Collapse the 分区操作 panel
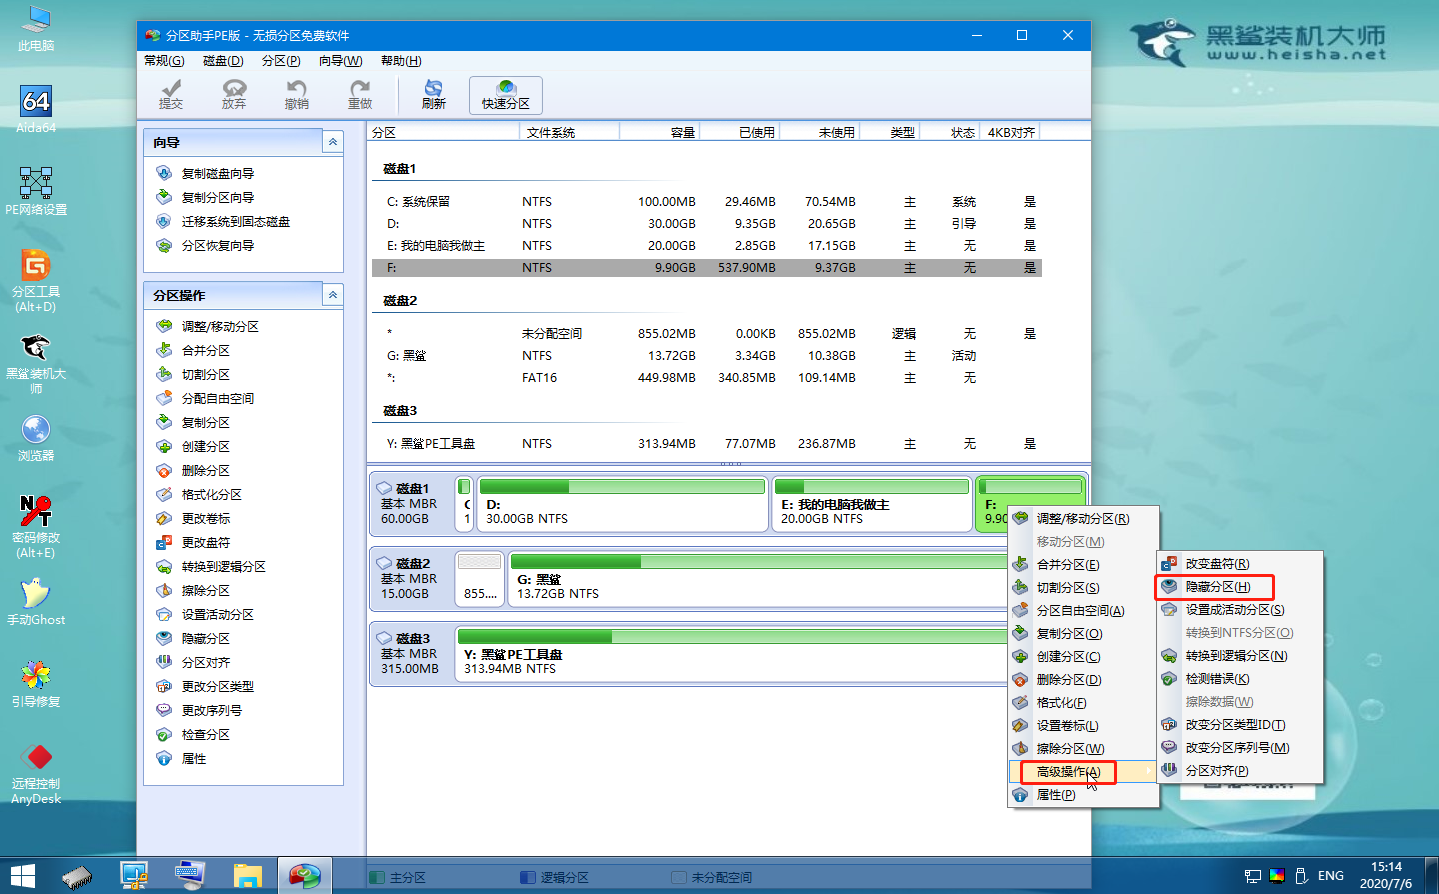Image resolution: width=1439 pixels, height=894 pixels. 333,295
